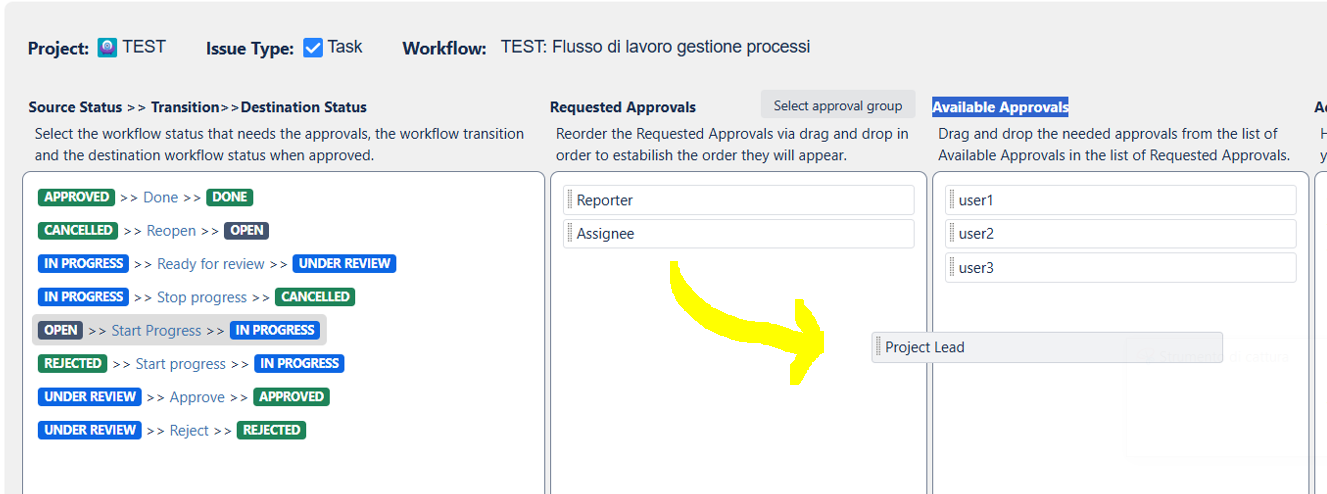Click the CANCELLED source status badge

pyautogui.click(x=78, y=230)
